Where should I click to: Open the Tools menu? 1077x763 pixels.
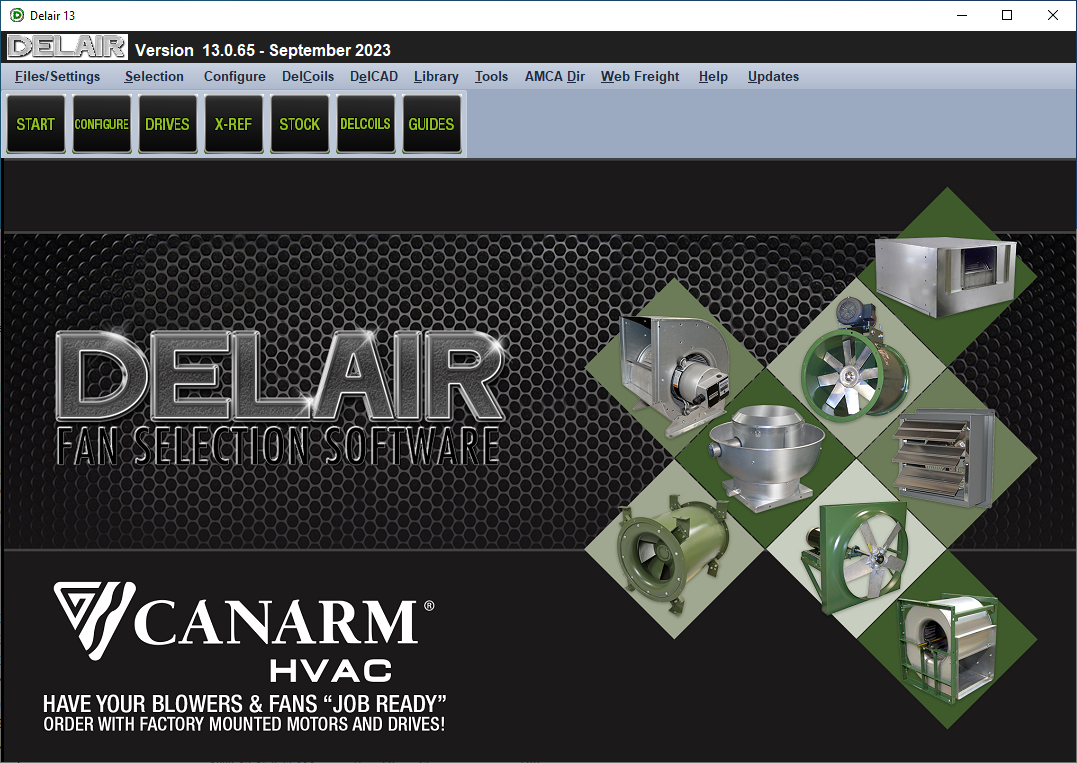point(491,76)
